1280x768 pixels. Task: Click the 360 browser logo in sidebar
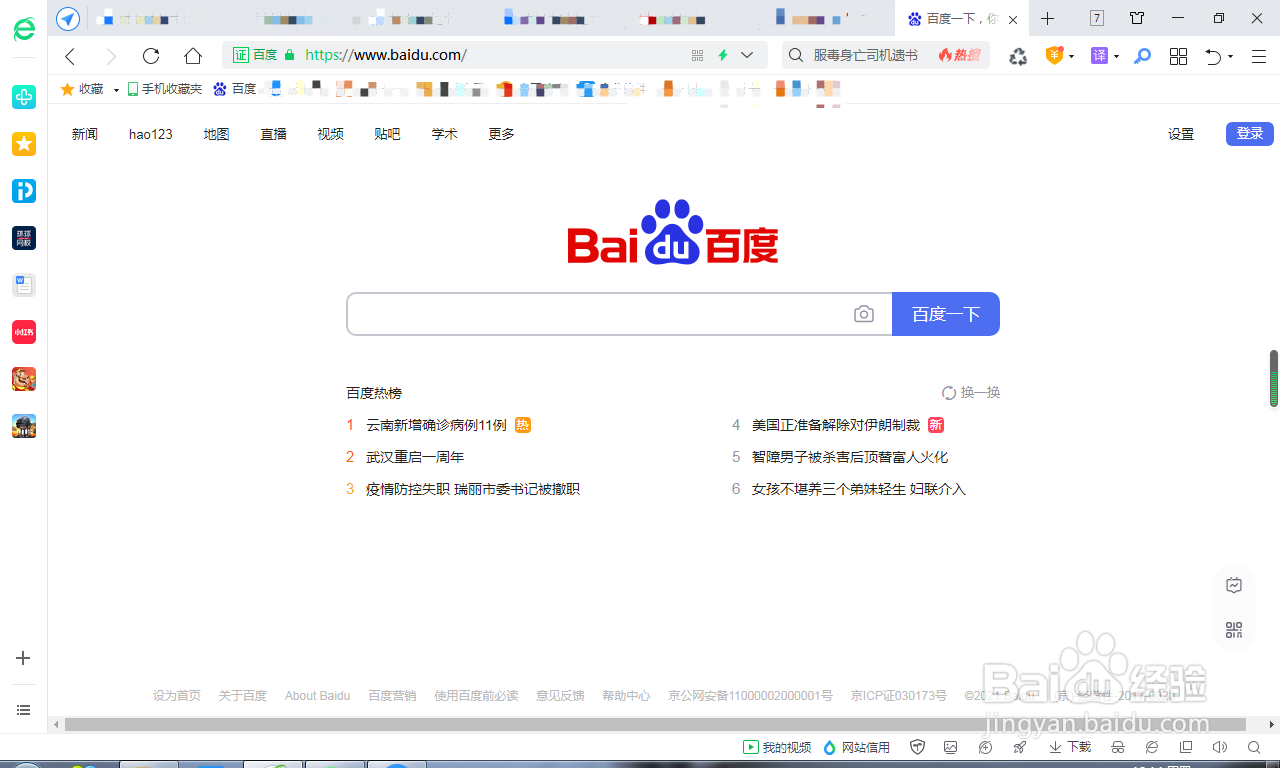click(24, 28)
